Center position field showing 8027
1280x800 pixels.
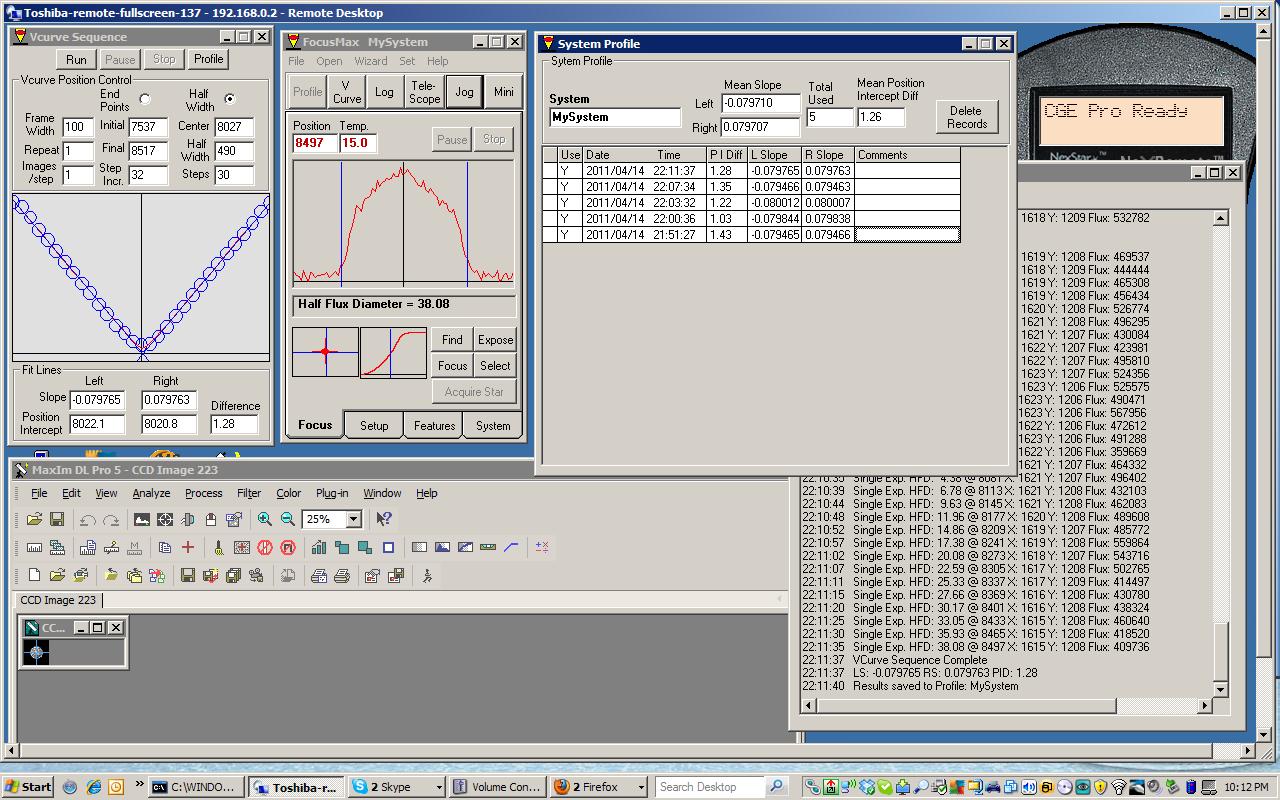234,127
